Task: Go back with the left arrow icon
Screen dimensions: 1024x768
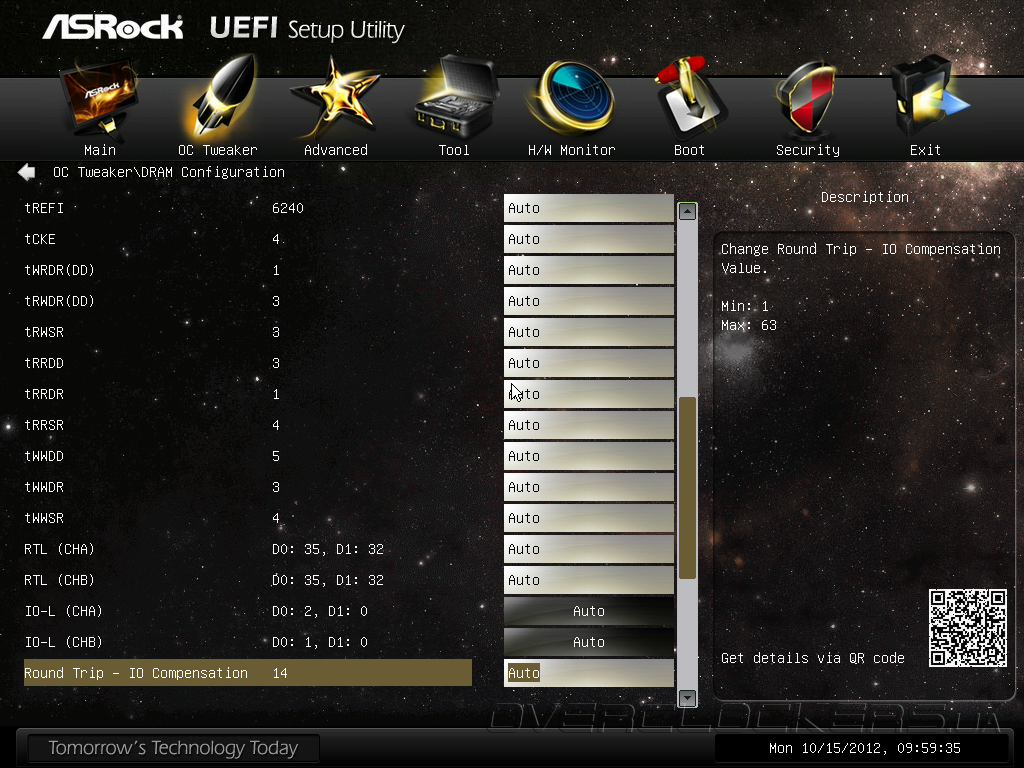Action: (x=27, y=172)
